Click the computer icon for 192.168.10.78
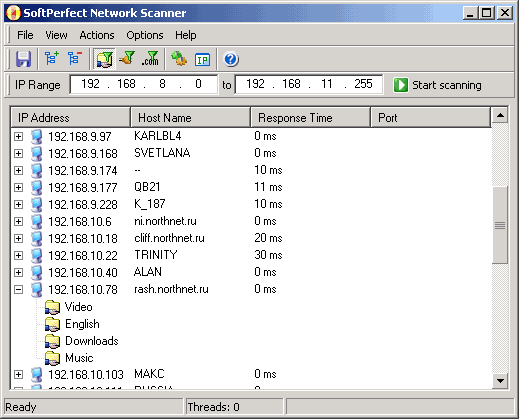Screen dimensions: 519x419 (36, 289)
